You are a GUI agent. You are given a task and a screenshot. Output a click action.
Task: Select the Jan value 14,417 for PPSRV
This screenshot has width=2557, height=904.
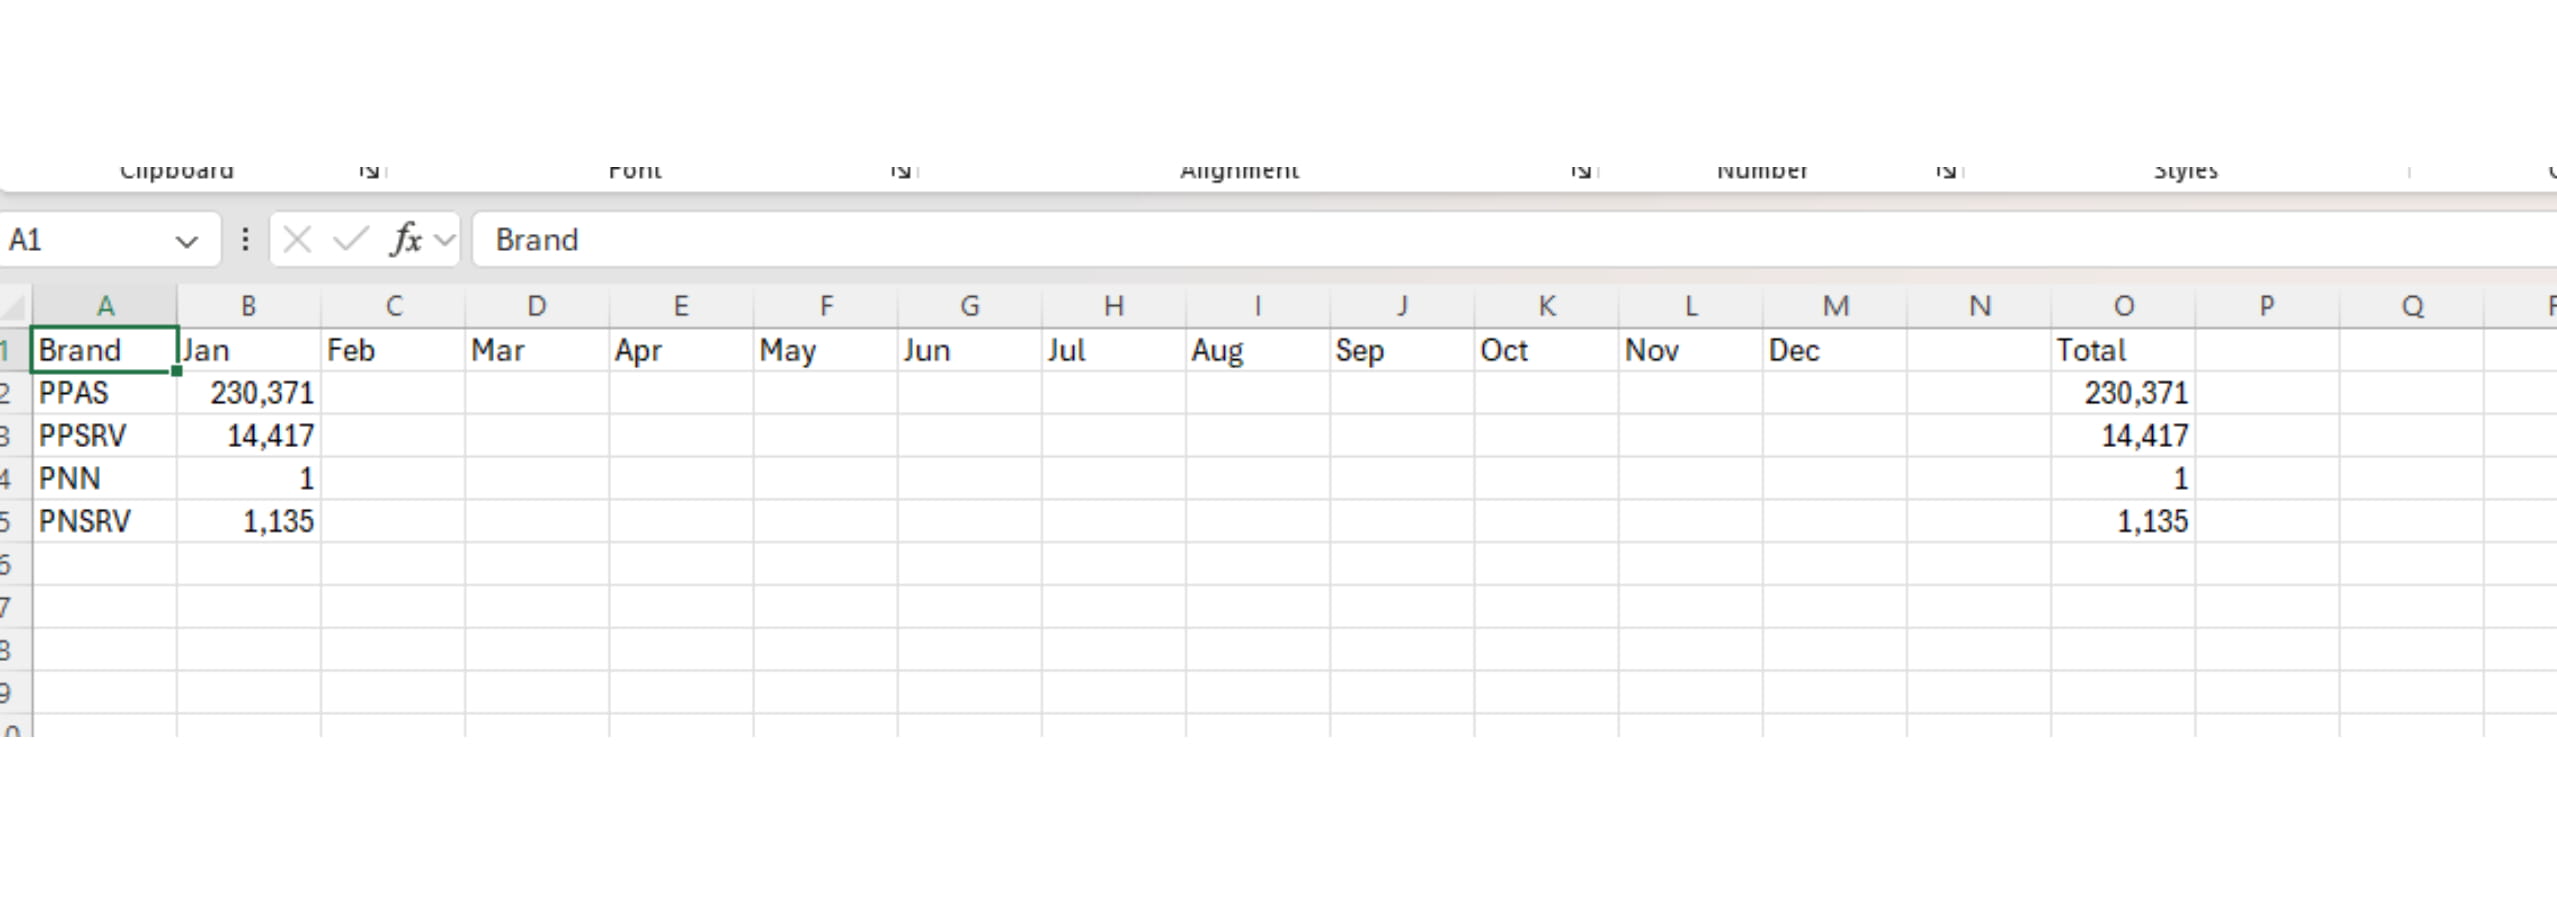tap(249, 436)
